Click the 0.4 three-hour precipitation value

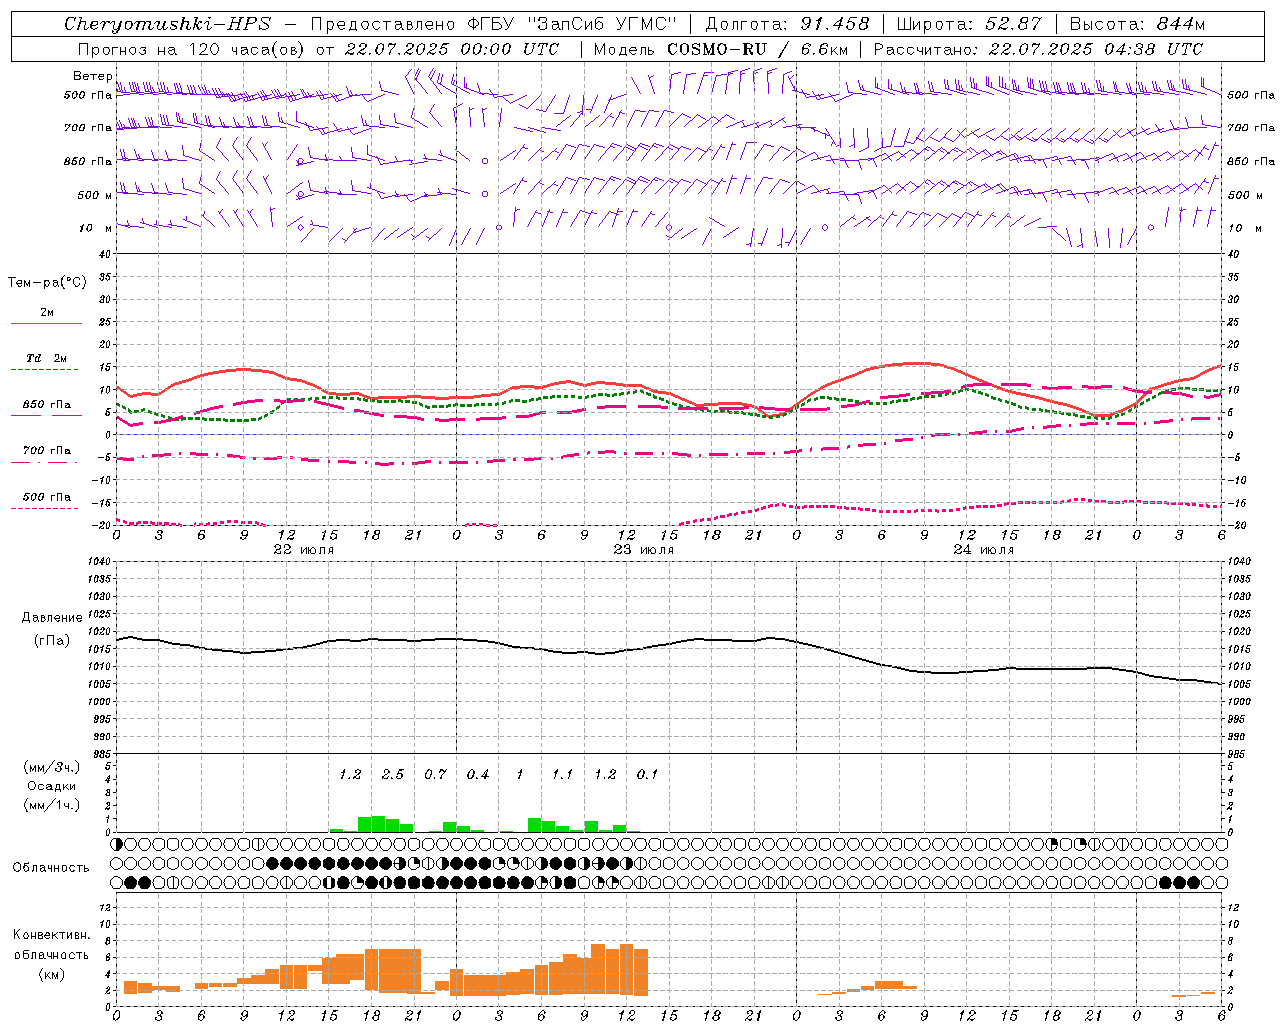(x=478, y=774)
